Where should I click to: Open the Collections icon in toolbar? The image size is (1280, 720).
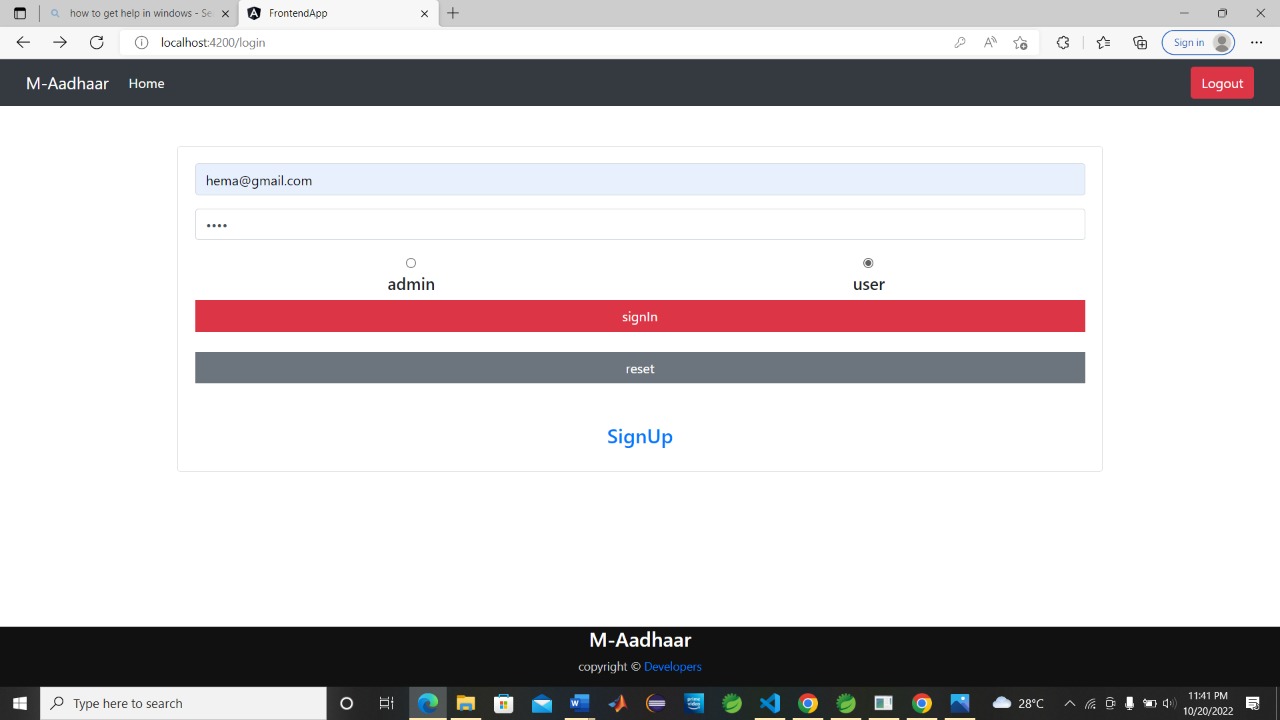[x=1140, y=42]
